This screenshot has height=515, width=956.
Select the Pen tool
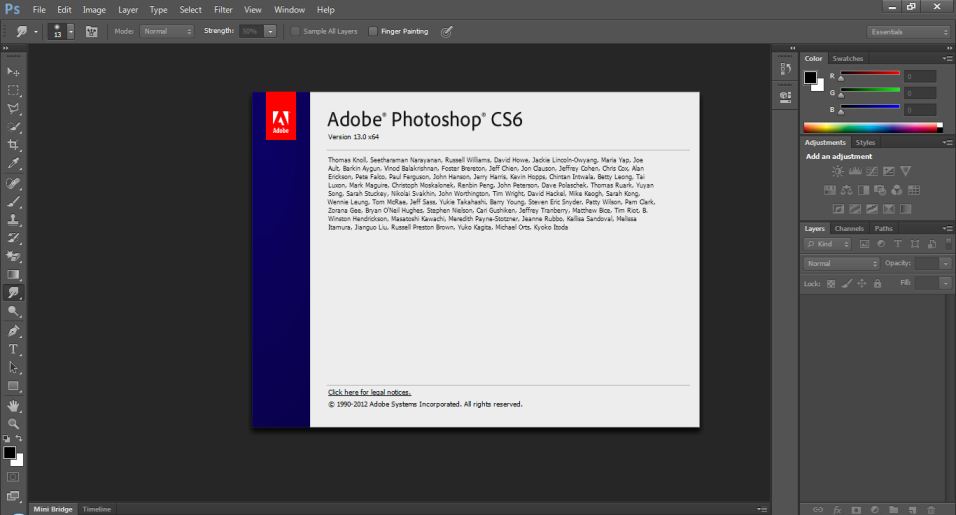13,331
